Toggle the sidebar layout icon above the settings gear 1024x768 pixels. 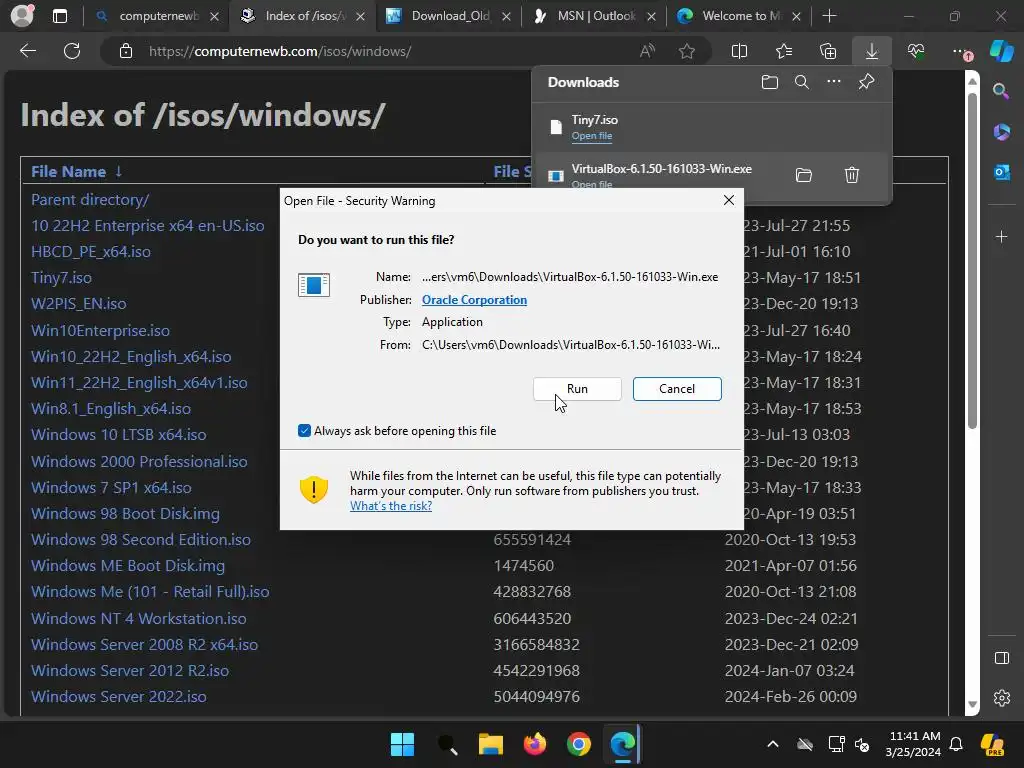click(1001, 658)
